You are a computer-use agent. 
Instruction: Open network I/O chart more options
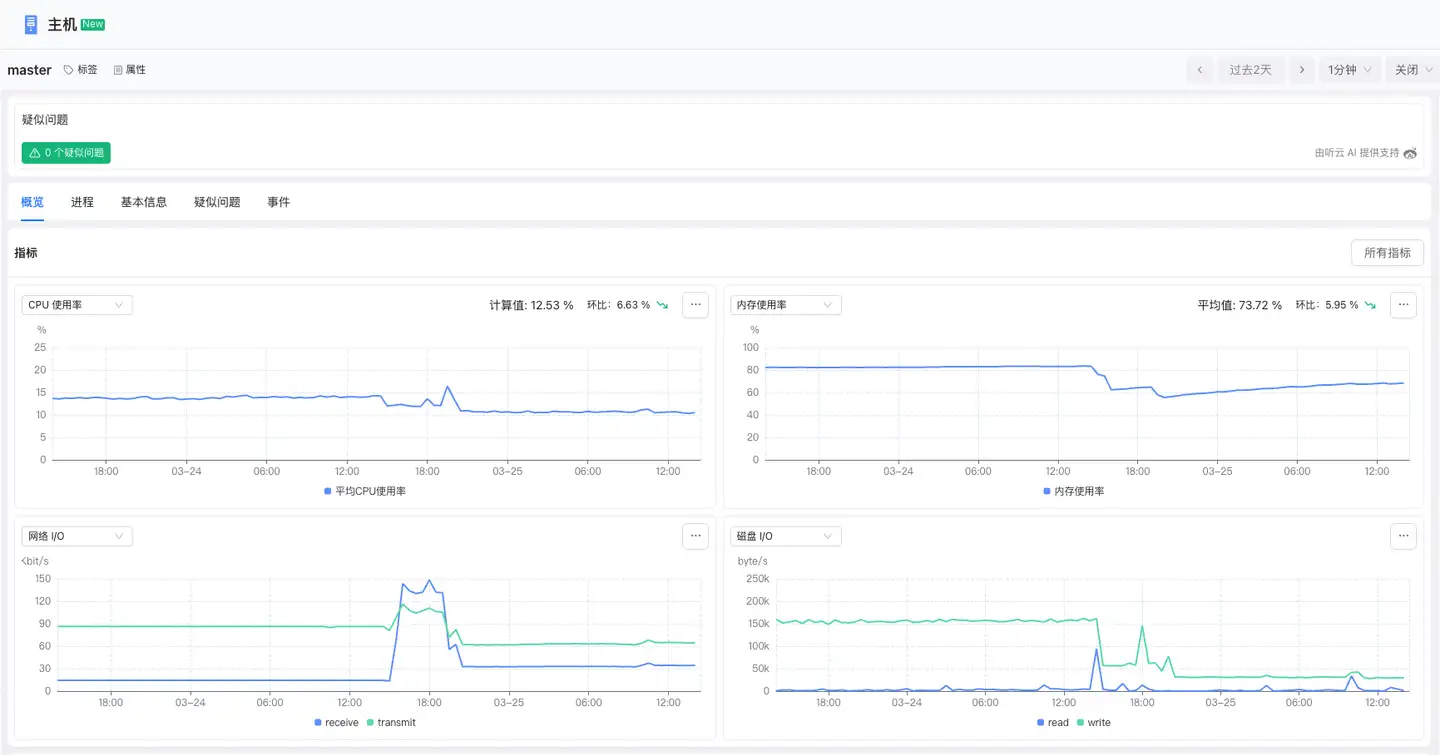695,536
